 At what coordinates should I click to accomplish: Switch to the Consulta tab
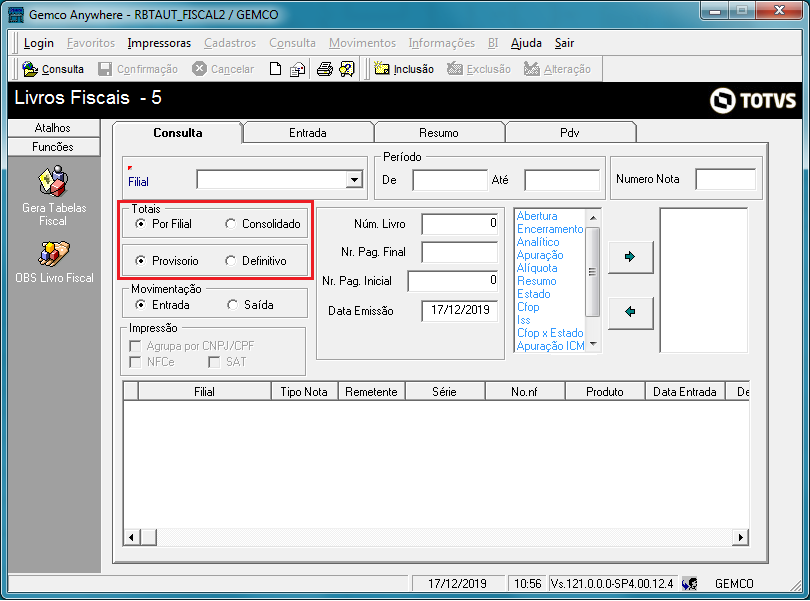178,132
